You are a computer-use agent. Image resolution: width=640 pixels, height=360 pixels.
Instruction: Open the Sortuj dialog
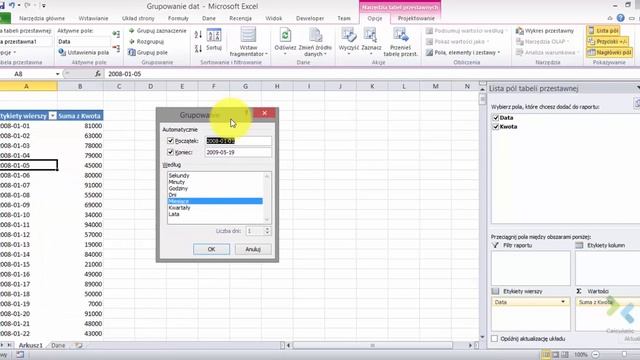tap(213, 40)
